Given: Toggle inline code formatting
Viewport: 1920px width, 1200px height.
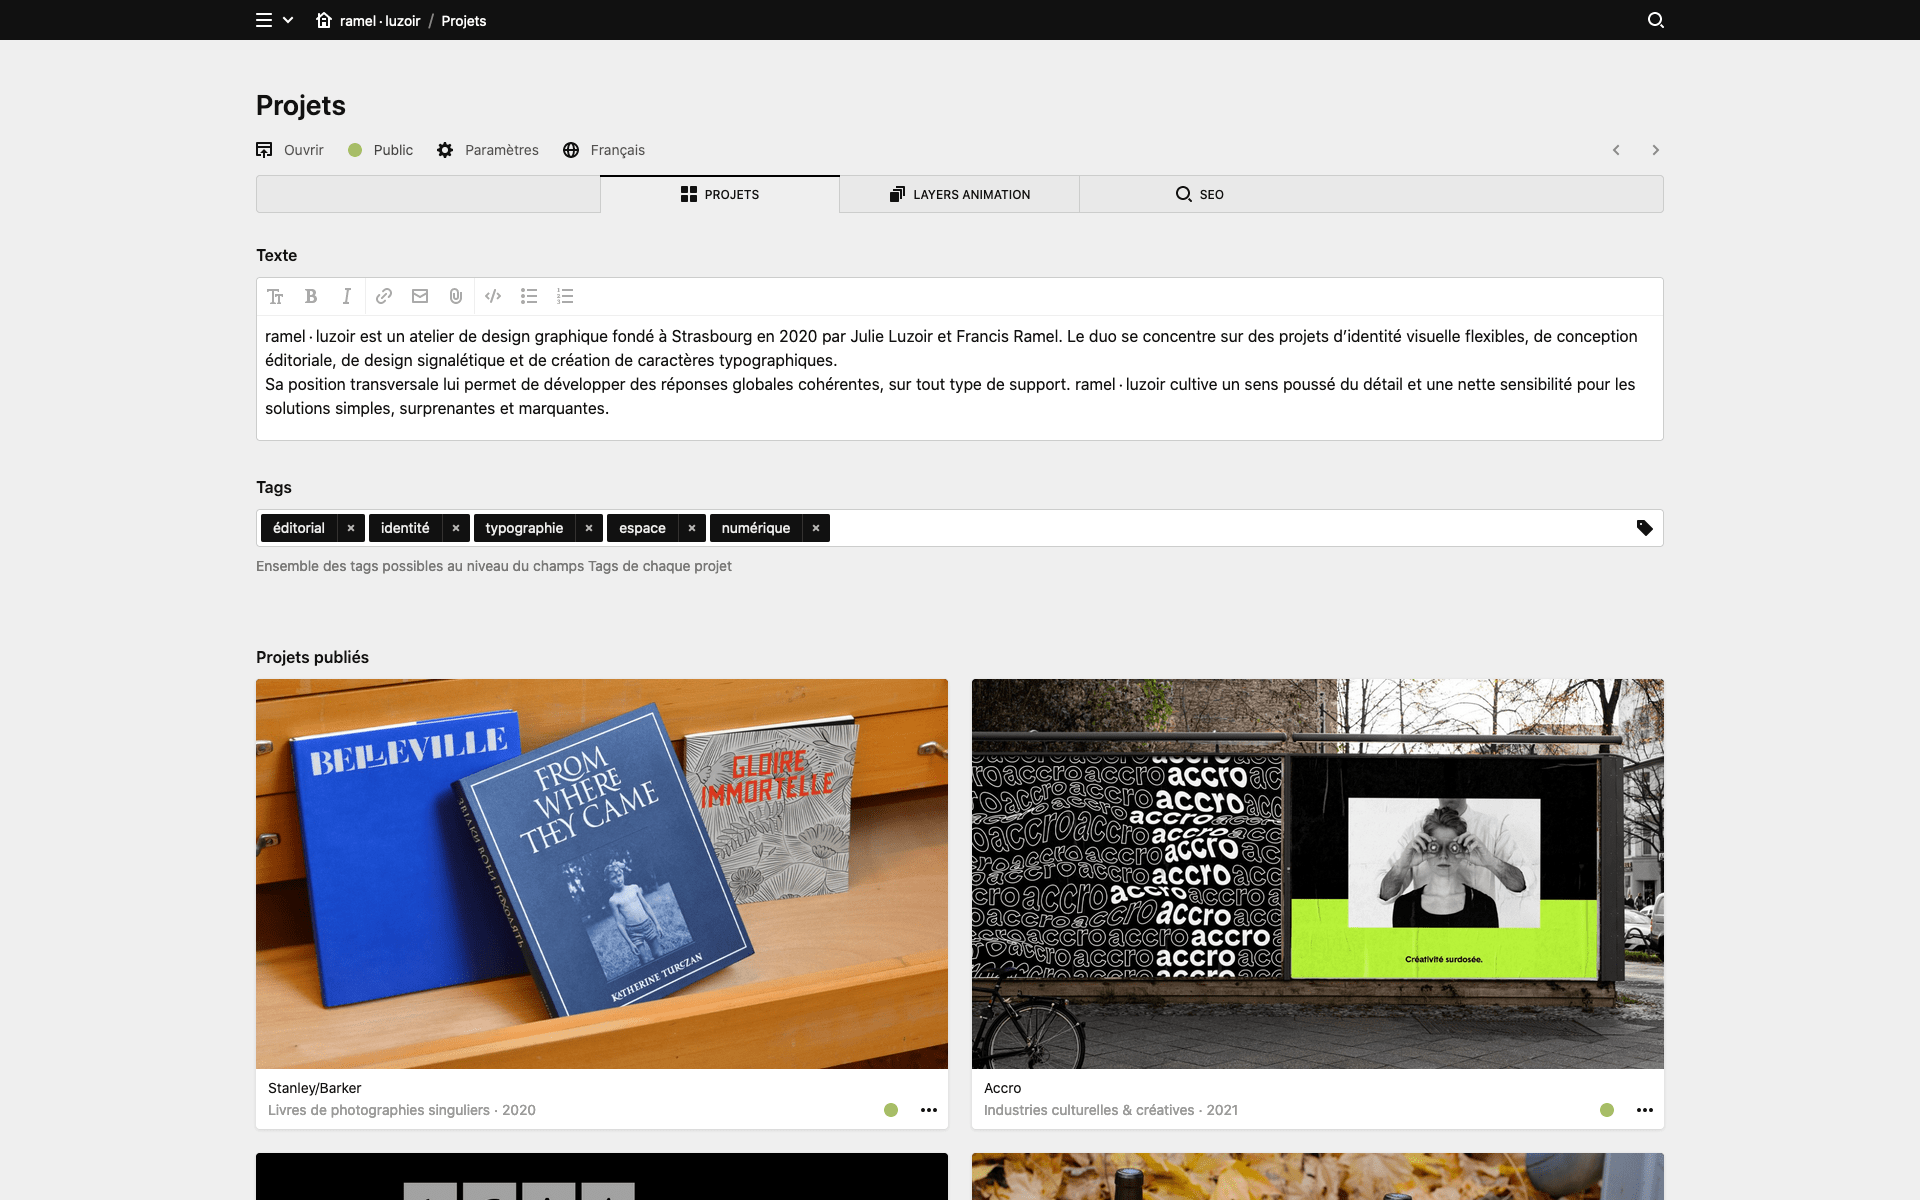Looking at the screenshot, I should coord(493,296).
